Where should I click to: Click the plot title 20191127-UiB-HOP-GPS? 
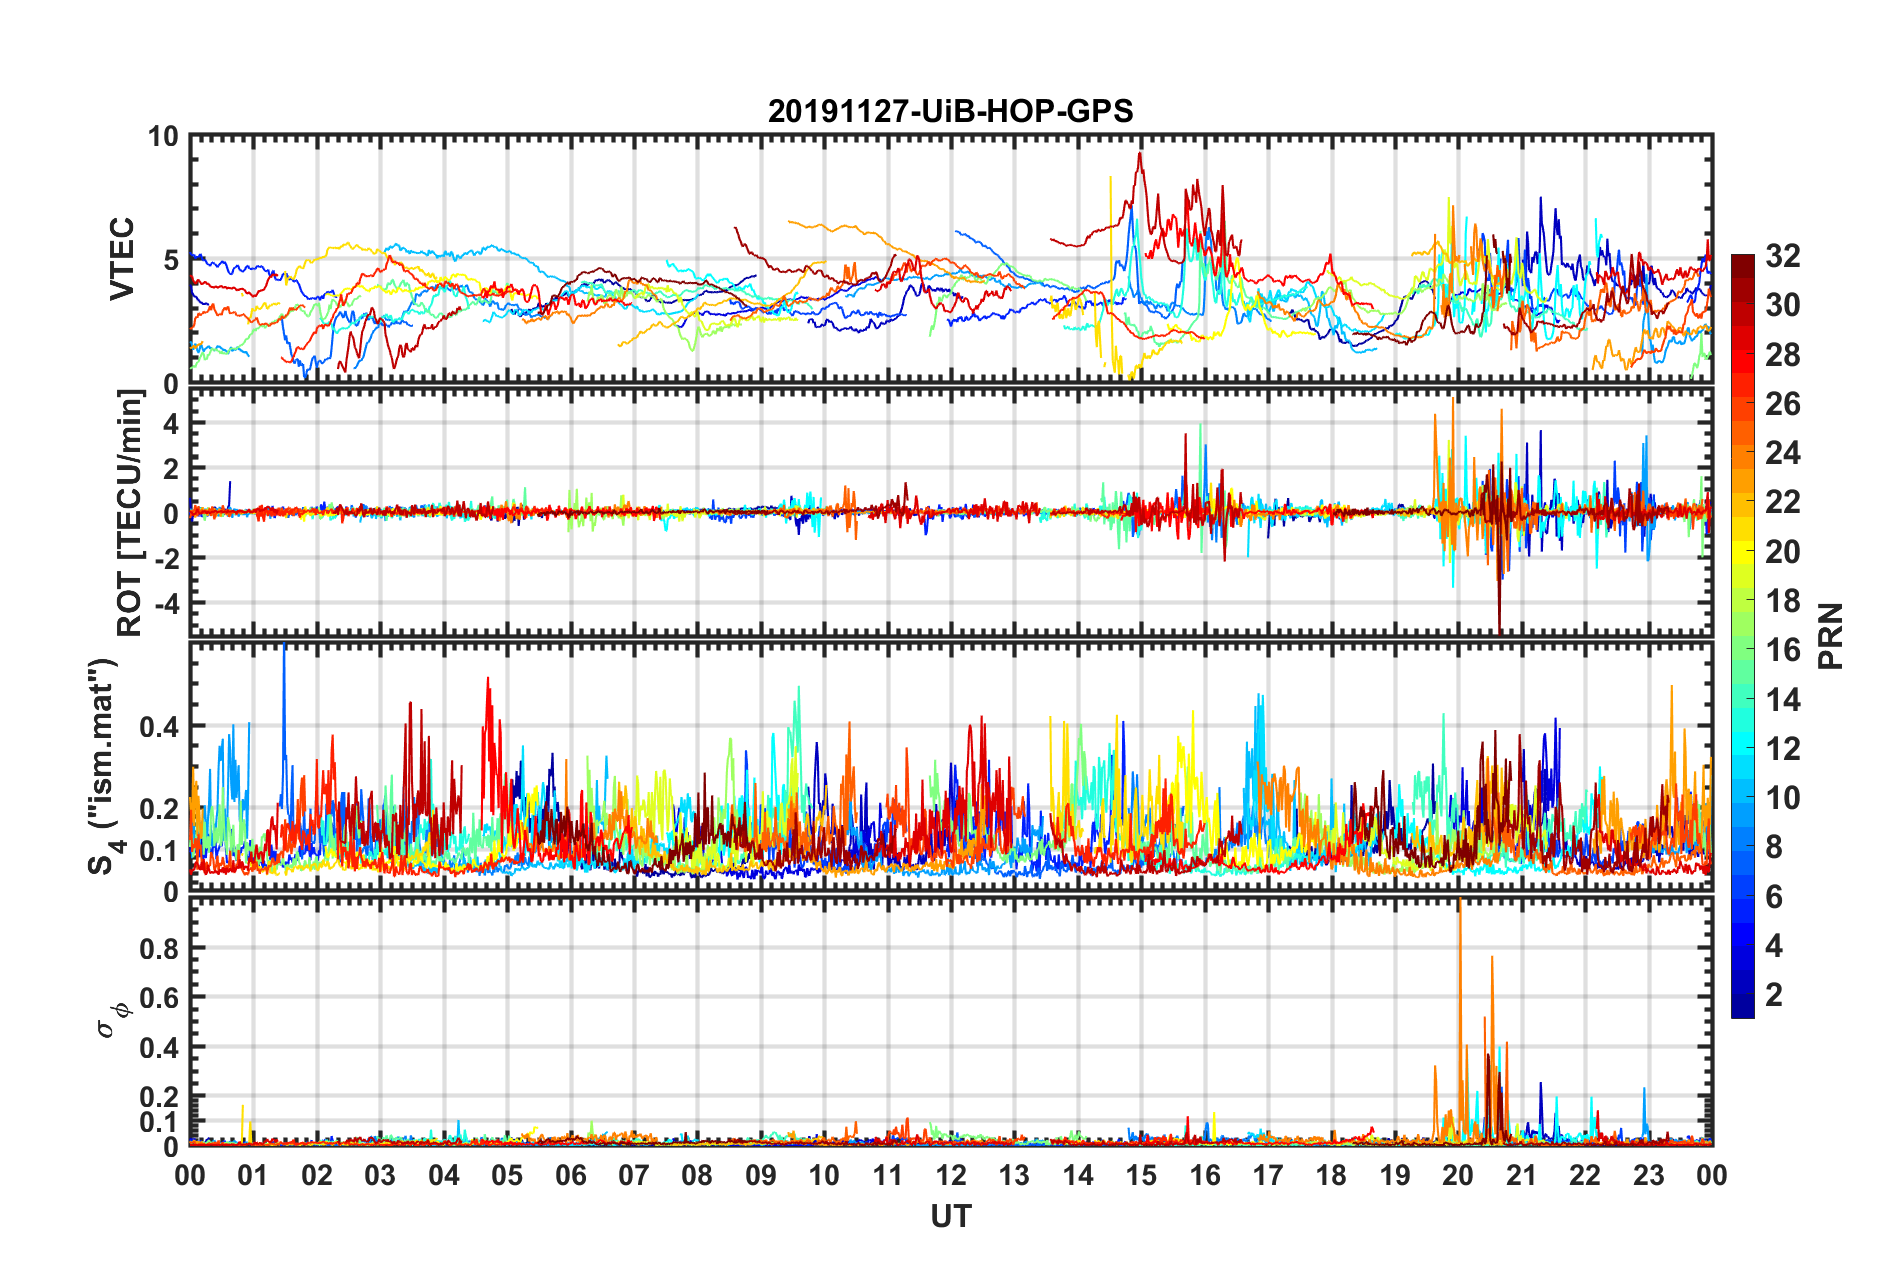tap(950, 111)
